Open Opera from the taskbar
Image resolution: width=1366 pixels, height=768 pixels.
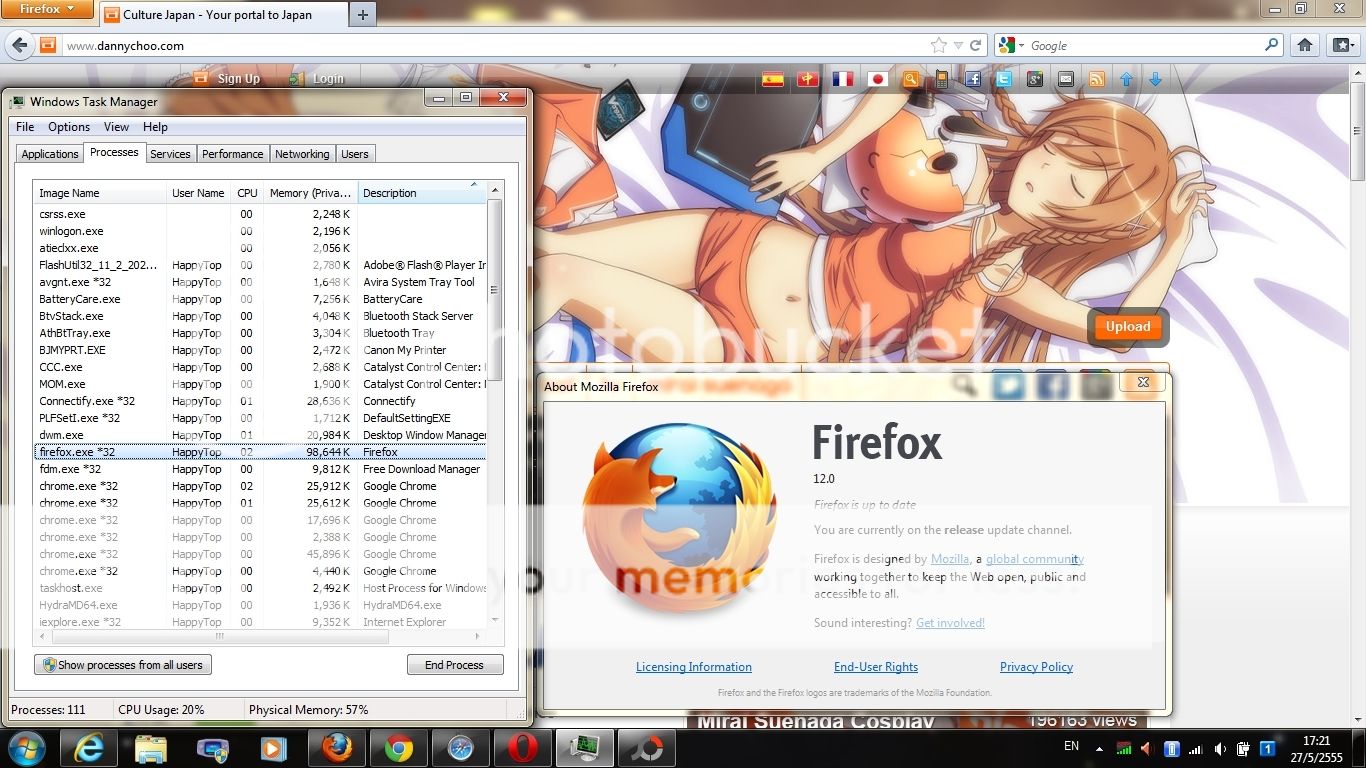click(x=522, y=748)
